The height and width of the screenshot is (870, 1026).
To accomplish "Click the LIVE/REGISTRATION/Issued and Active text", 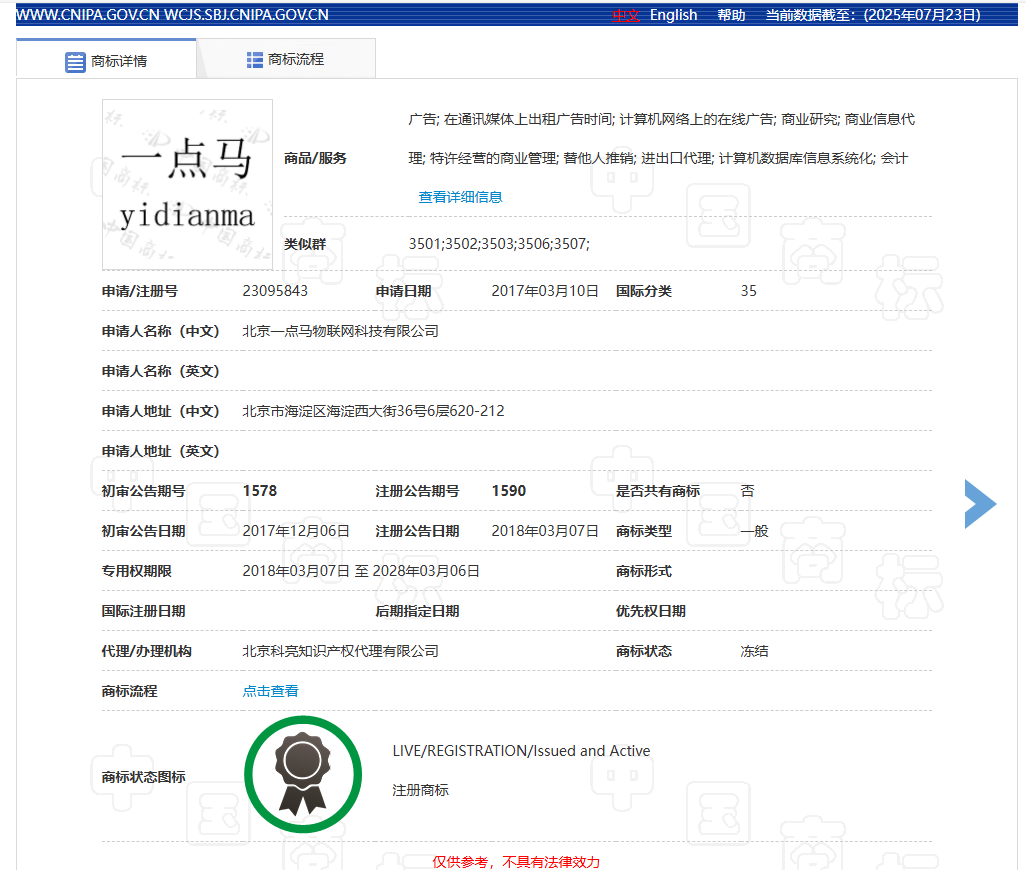I will coord(521,751).
